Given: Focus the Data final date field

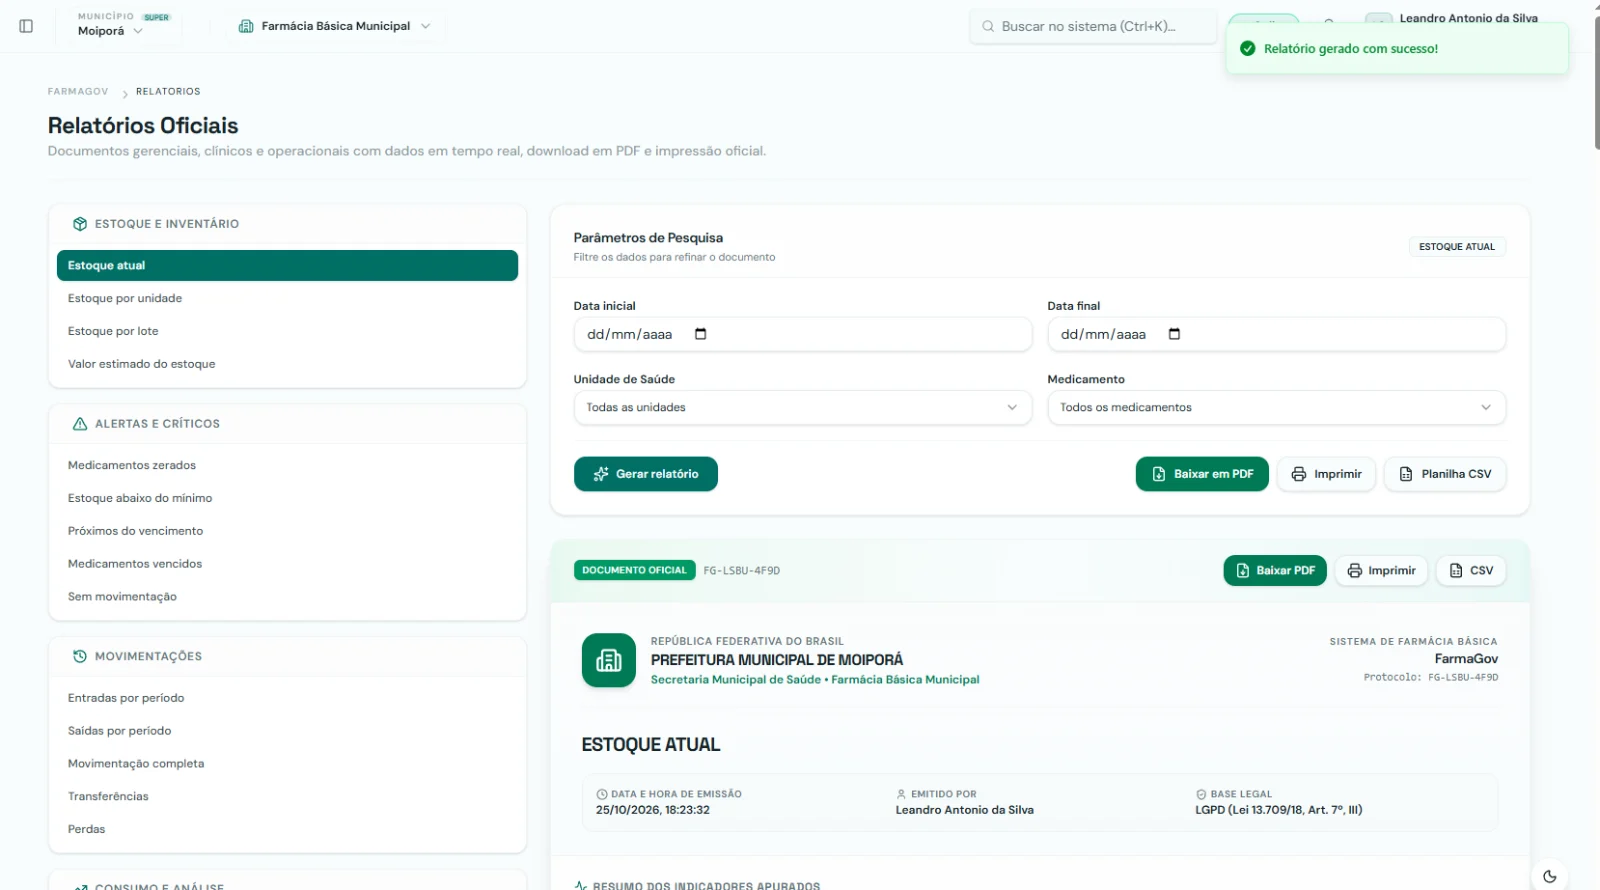Looking at the screenshot, I should coord(1276,334).
